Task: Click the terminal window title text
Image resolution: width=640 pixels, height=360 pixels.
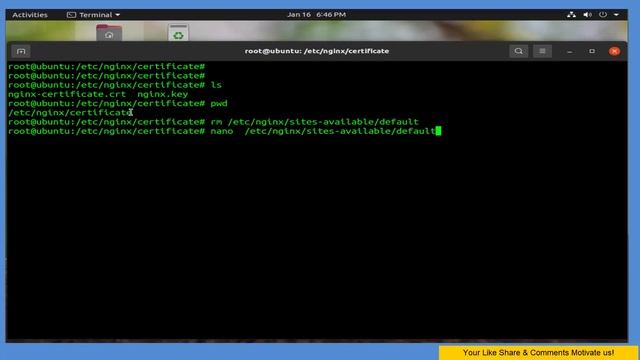Action: click(x=317, y=51)
